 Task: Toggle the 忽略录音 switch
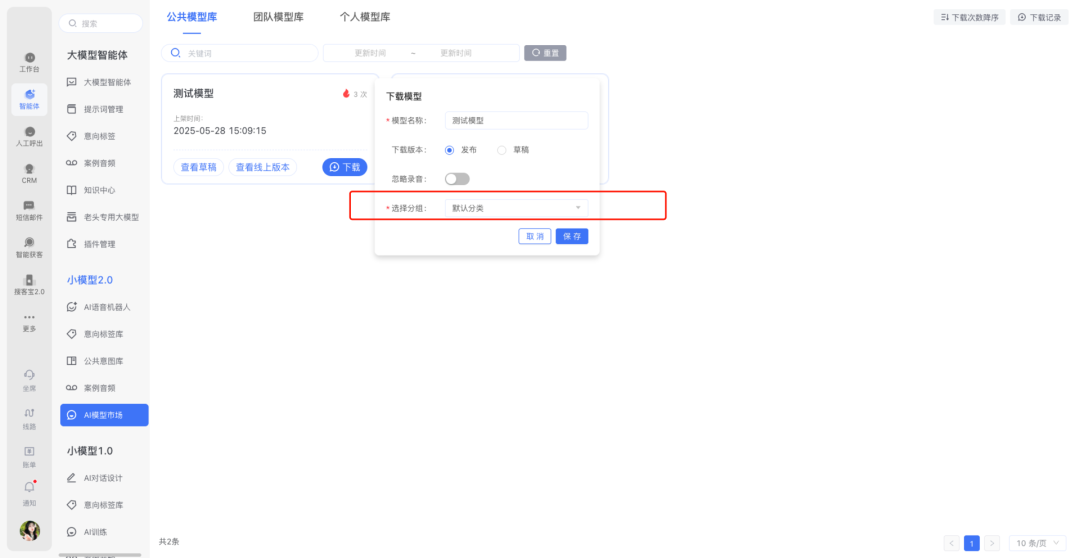tap(457, 179)
